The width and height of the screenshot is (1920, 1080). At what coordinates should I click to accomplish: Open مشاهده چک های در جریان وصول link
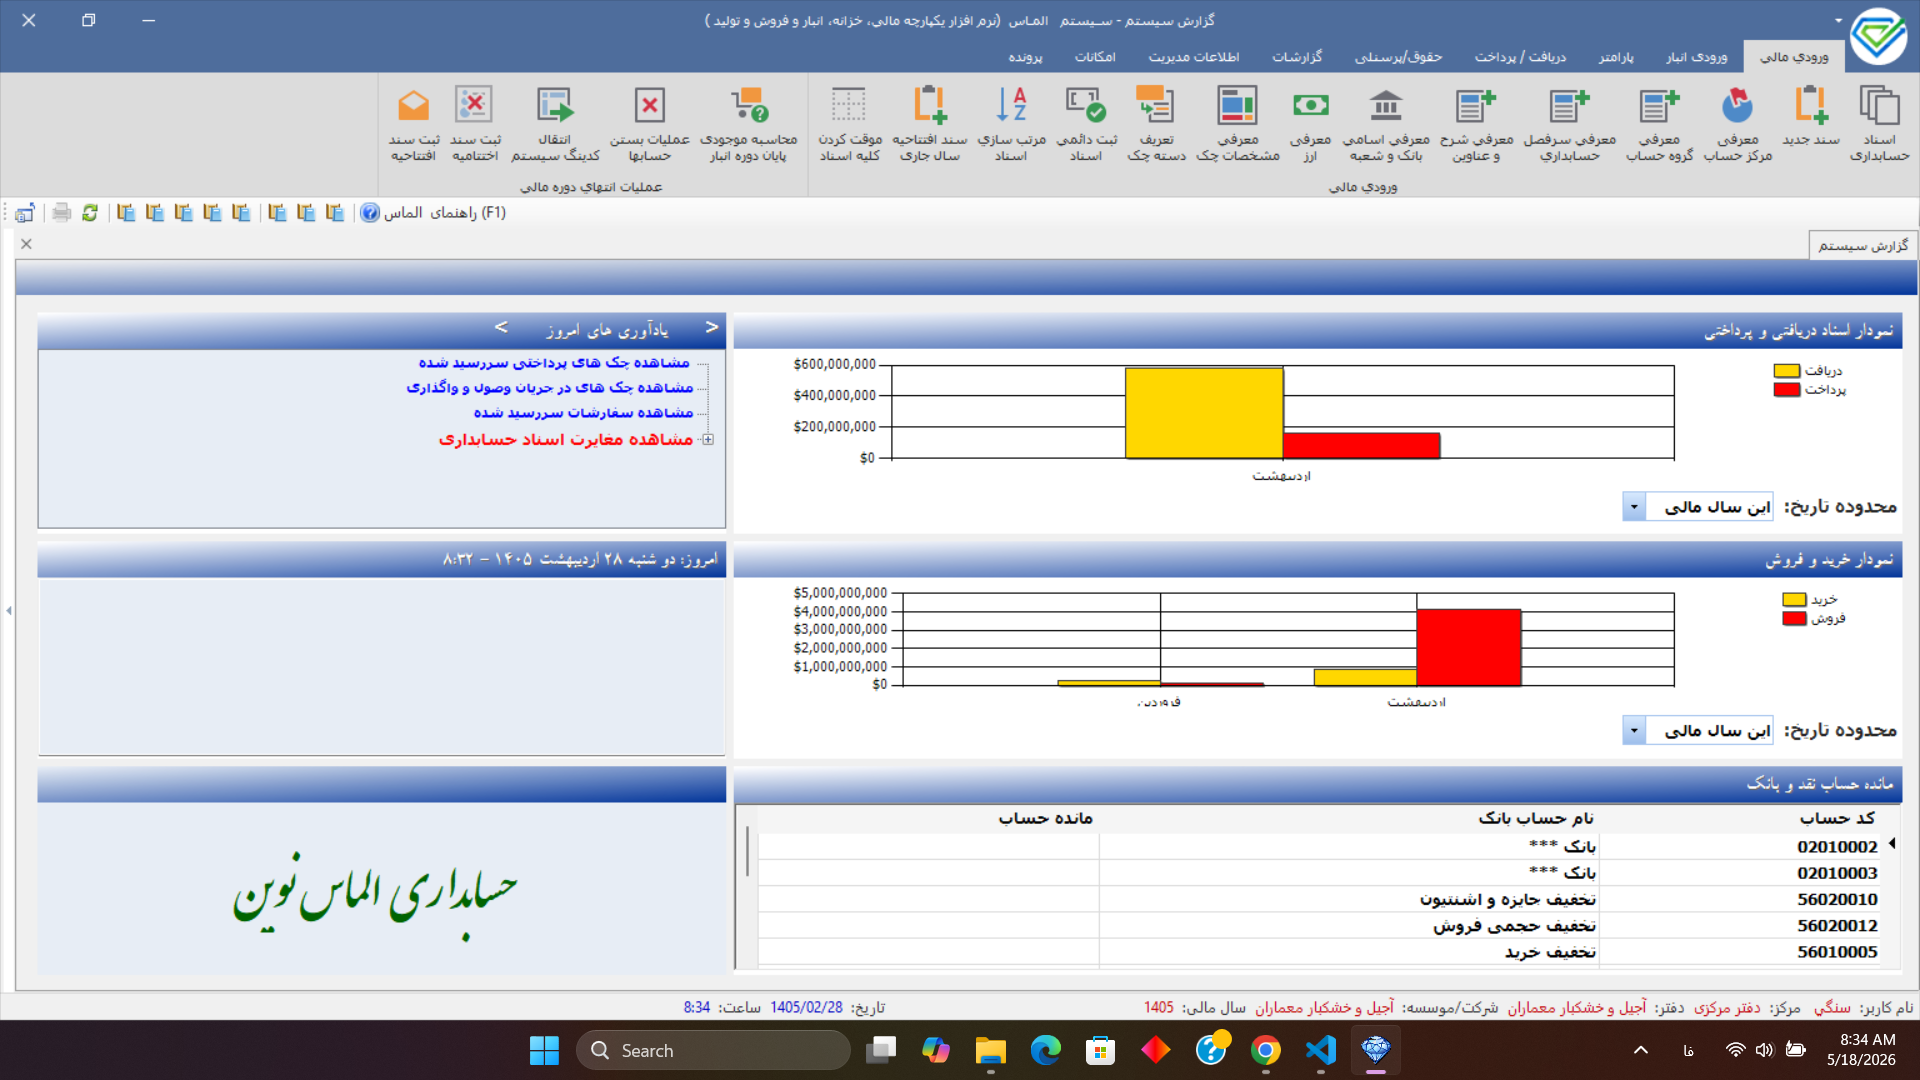549,387
